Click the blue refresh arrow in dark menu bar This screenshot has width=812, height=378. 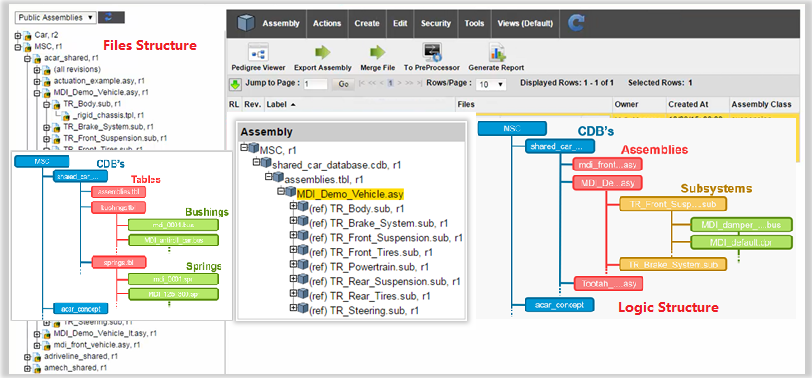click(x=576, y=23)
